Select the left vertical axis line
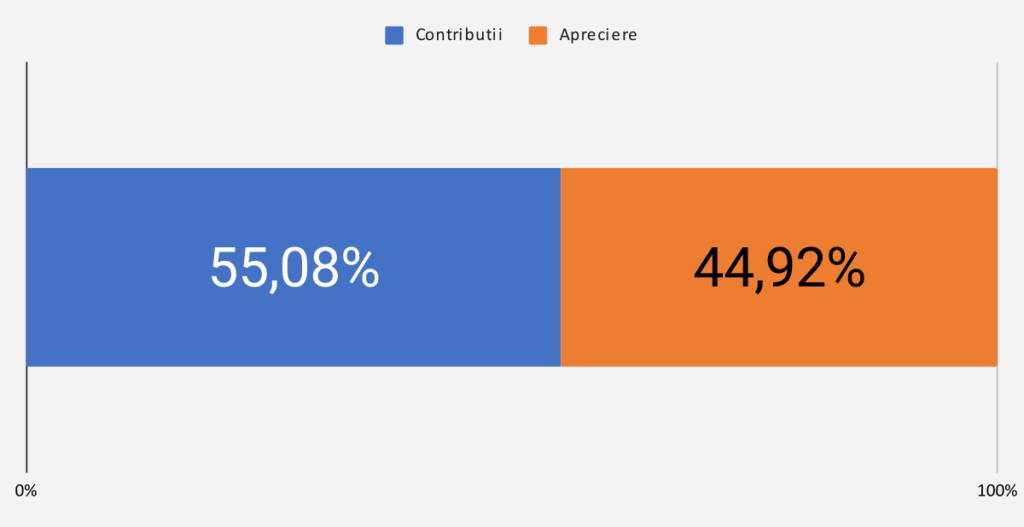The width and height of the screenshot is (1024, 527). click(x=26, y=110)
